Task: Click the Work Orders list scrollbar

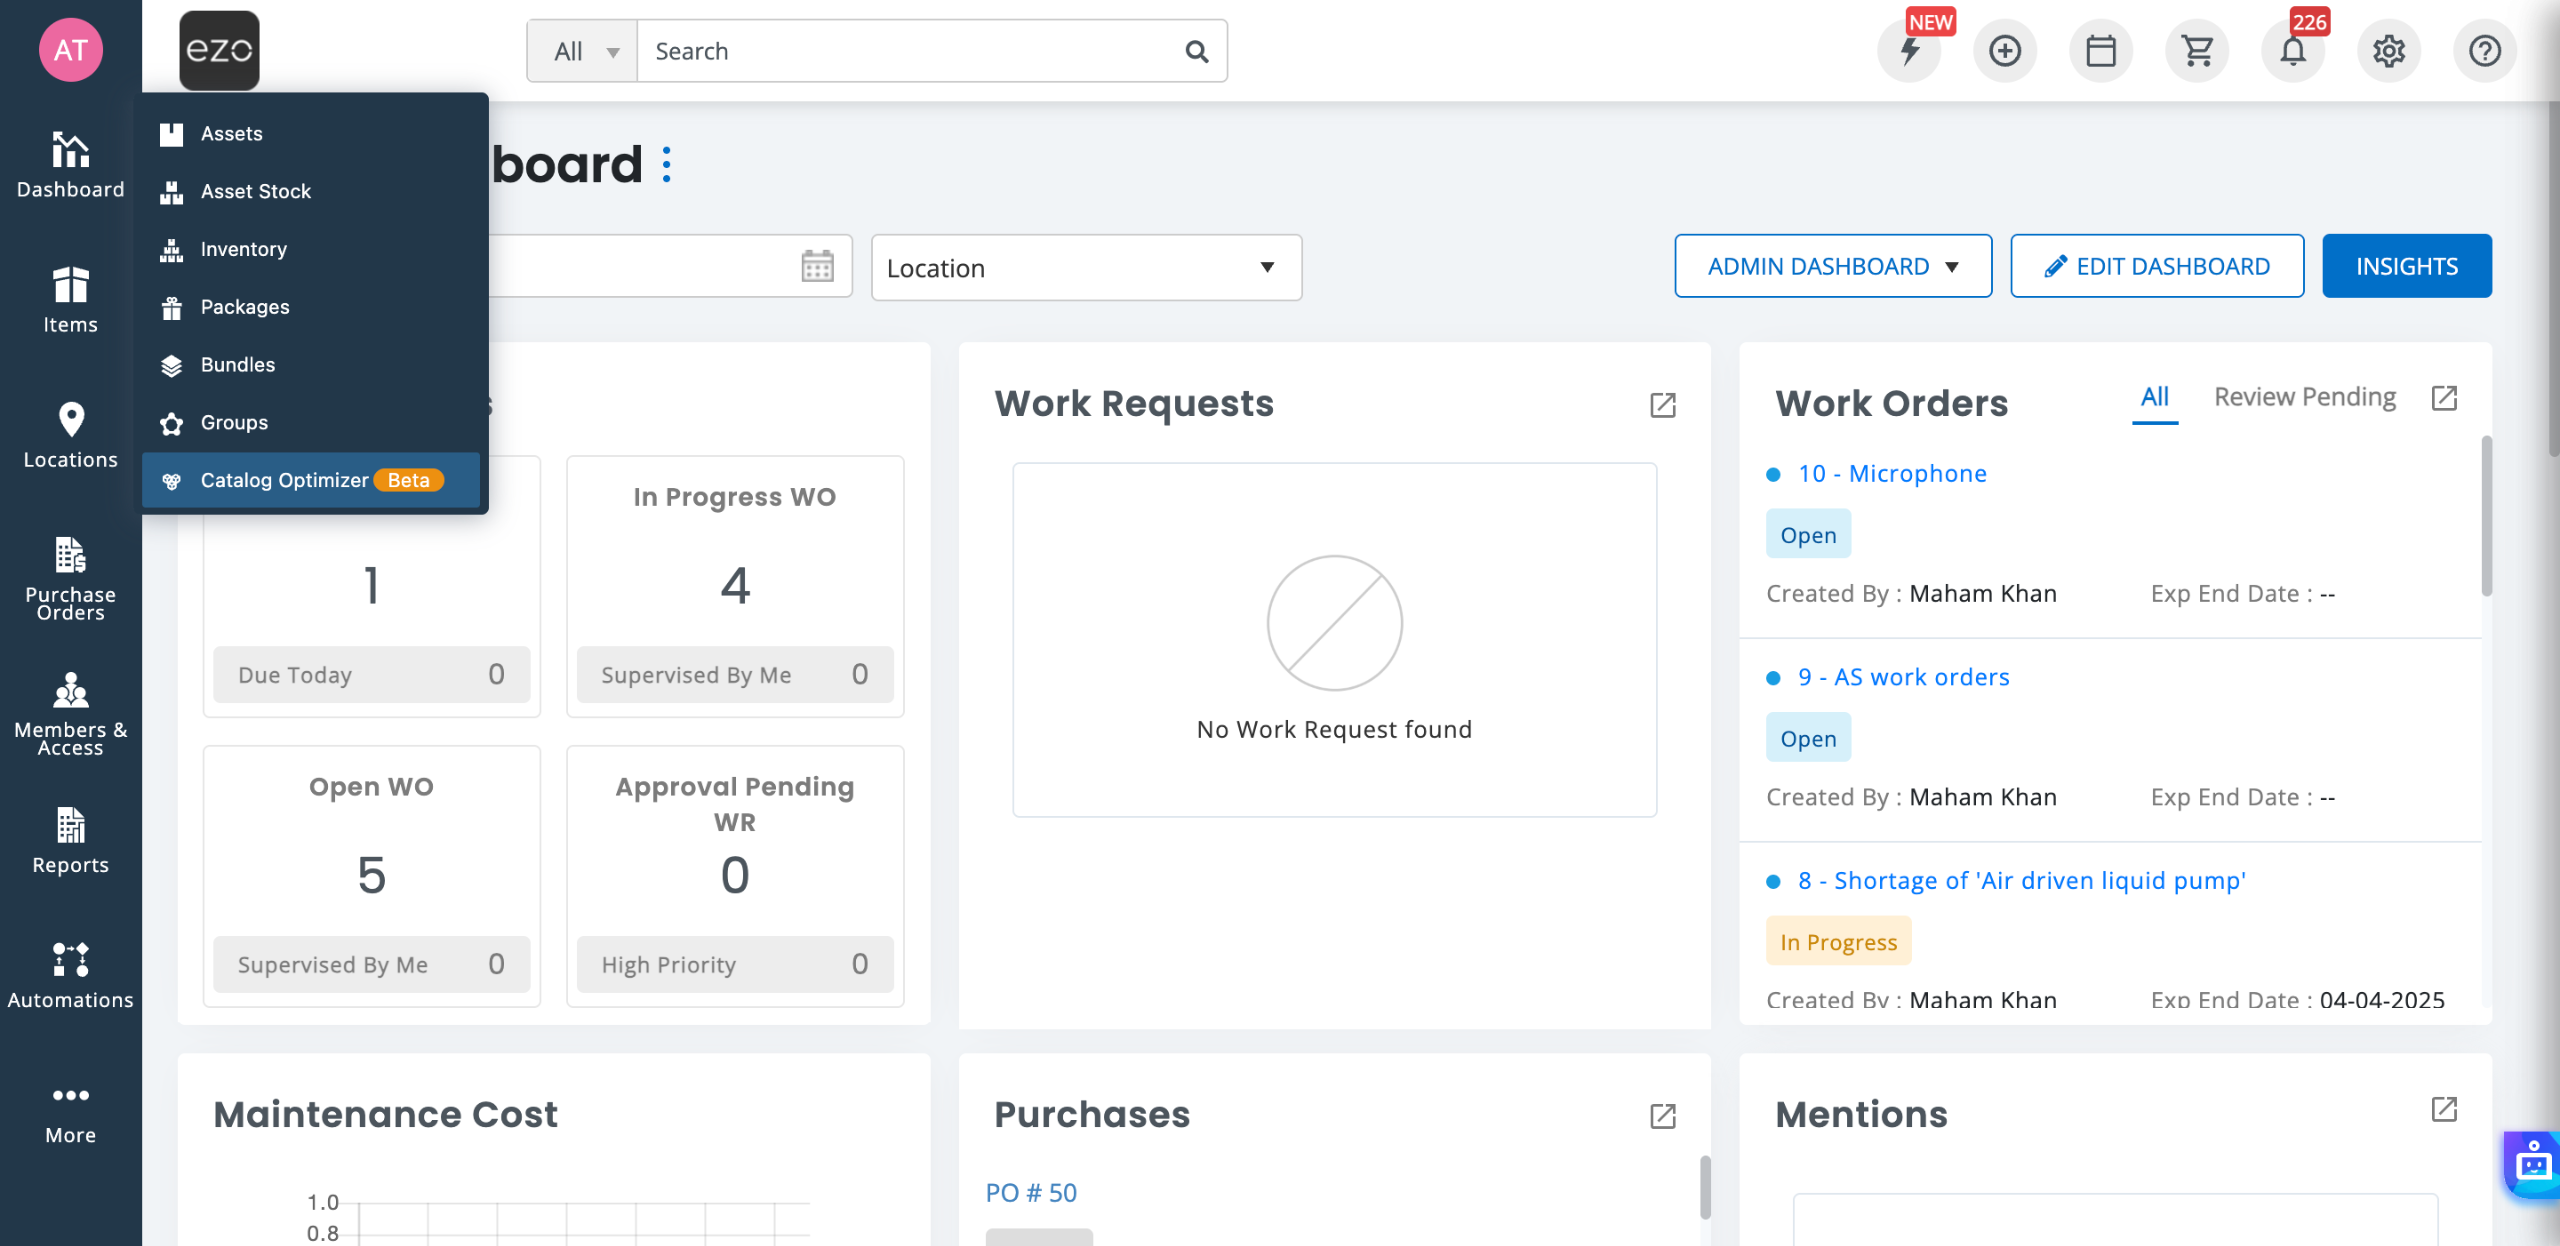Action: point(2486,517)
